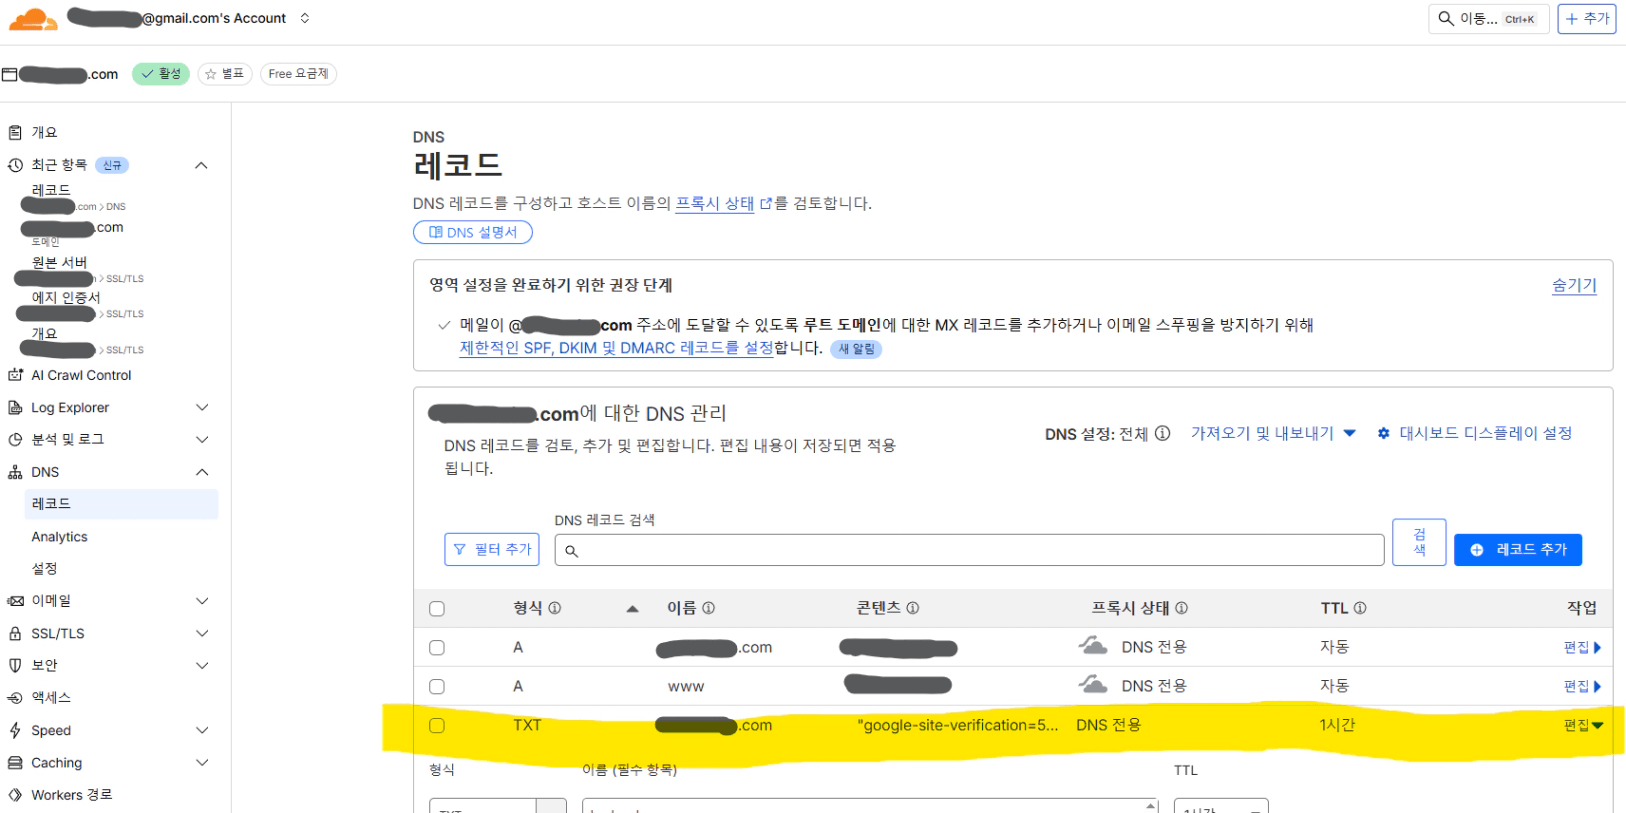Click the Caching icon
1626x813 pixels.
15,763
